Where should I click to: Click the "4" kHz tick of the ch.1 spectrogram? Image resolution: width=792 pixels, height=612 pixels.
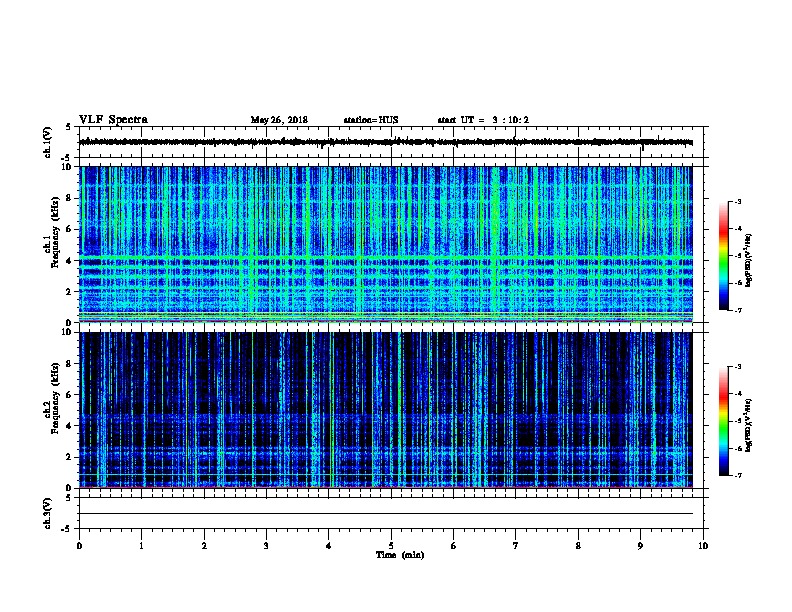tap(70, 261)
